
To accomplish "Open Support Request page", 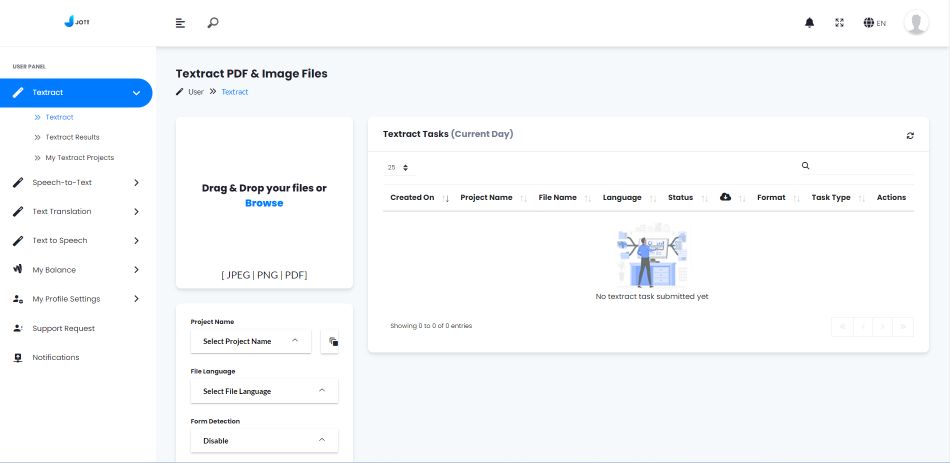I will (x=63, y=328).
